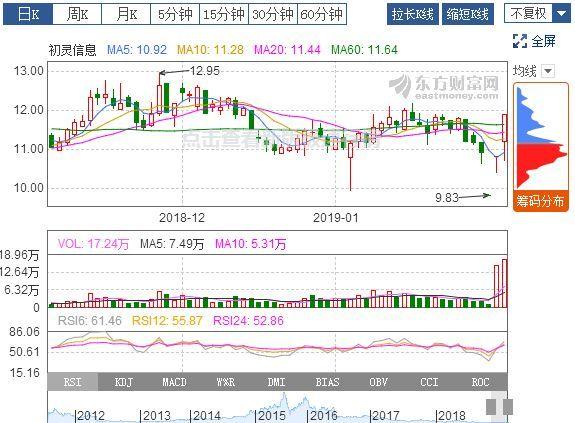The image size is (575, 423).
Task: Select the 日K daily chart tab
Action: click(28, 14)
